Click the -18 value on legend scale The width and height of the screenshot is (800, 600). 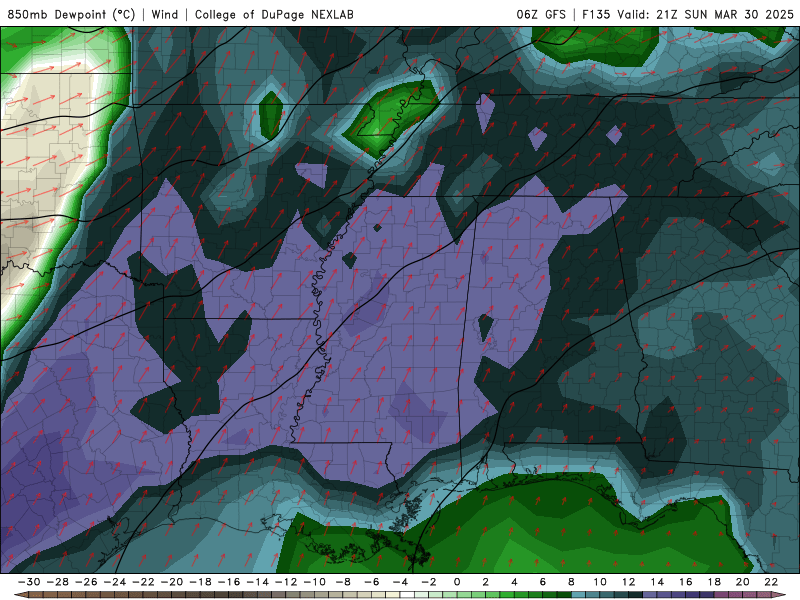point(201,582)
